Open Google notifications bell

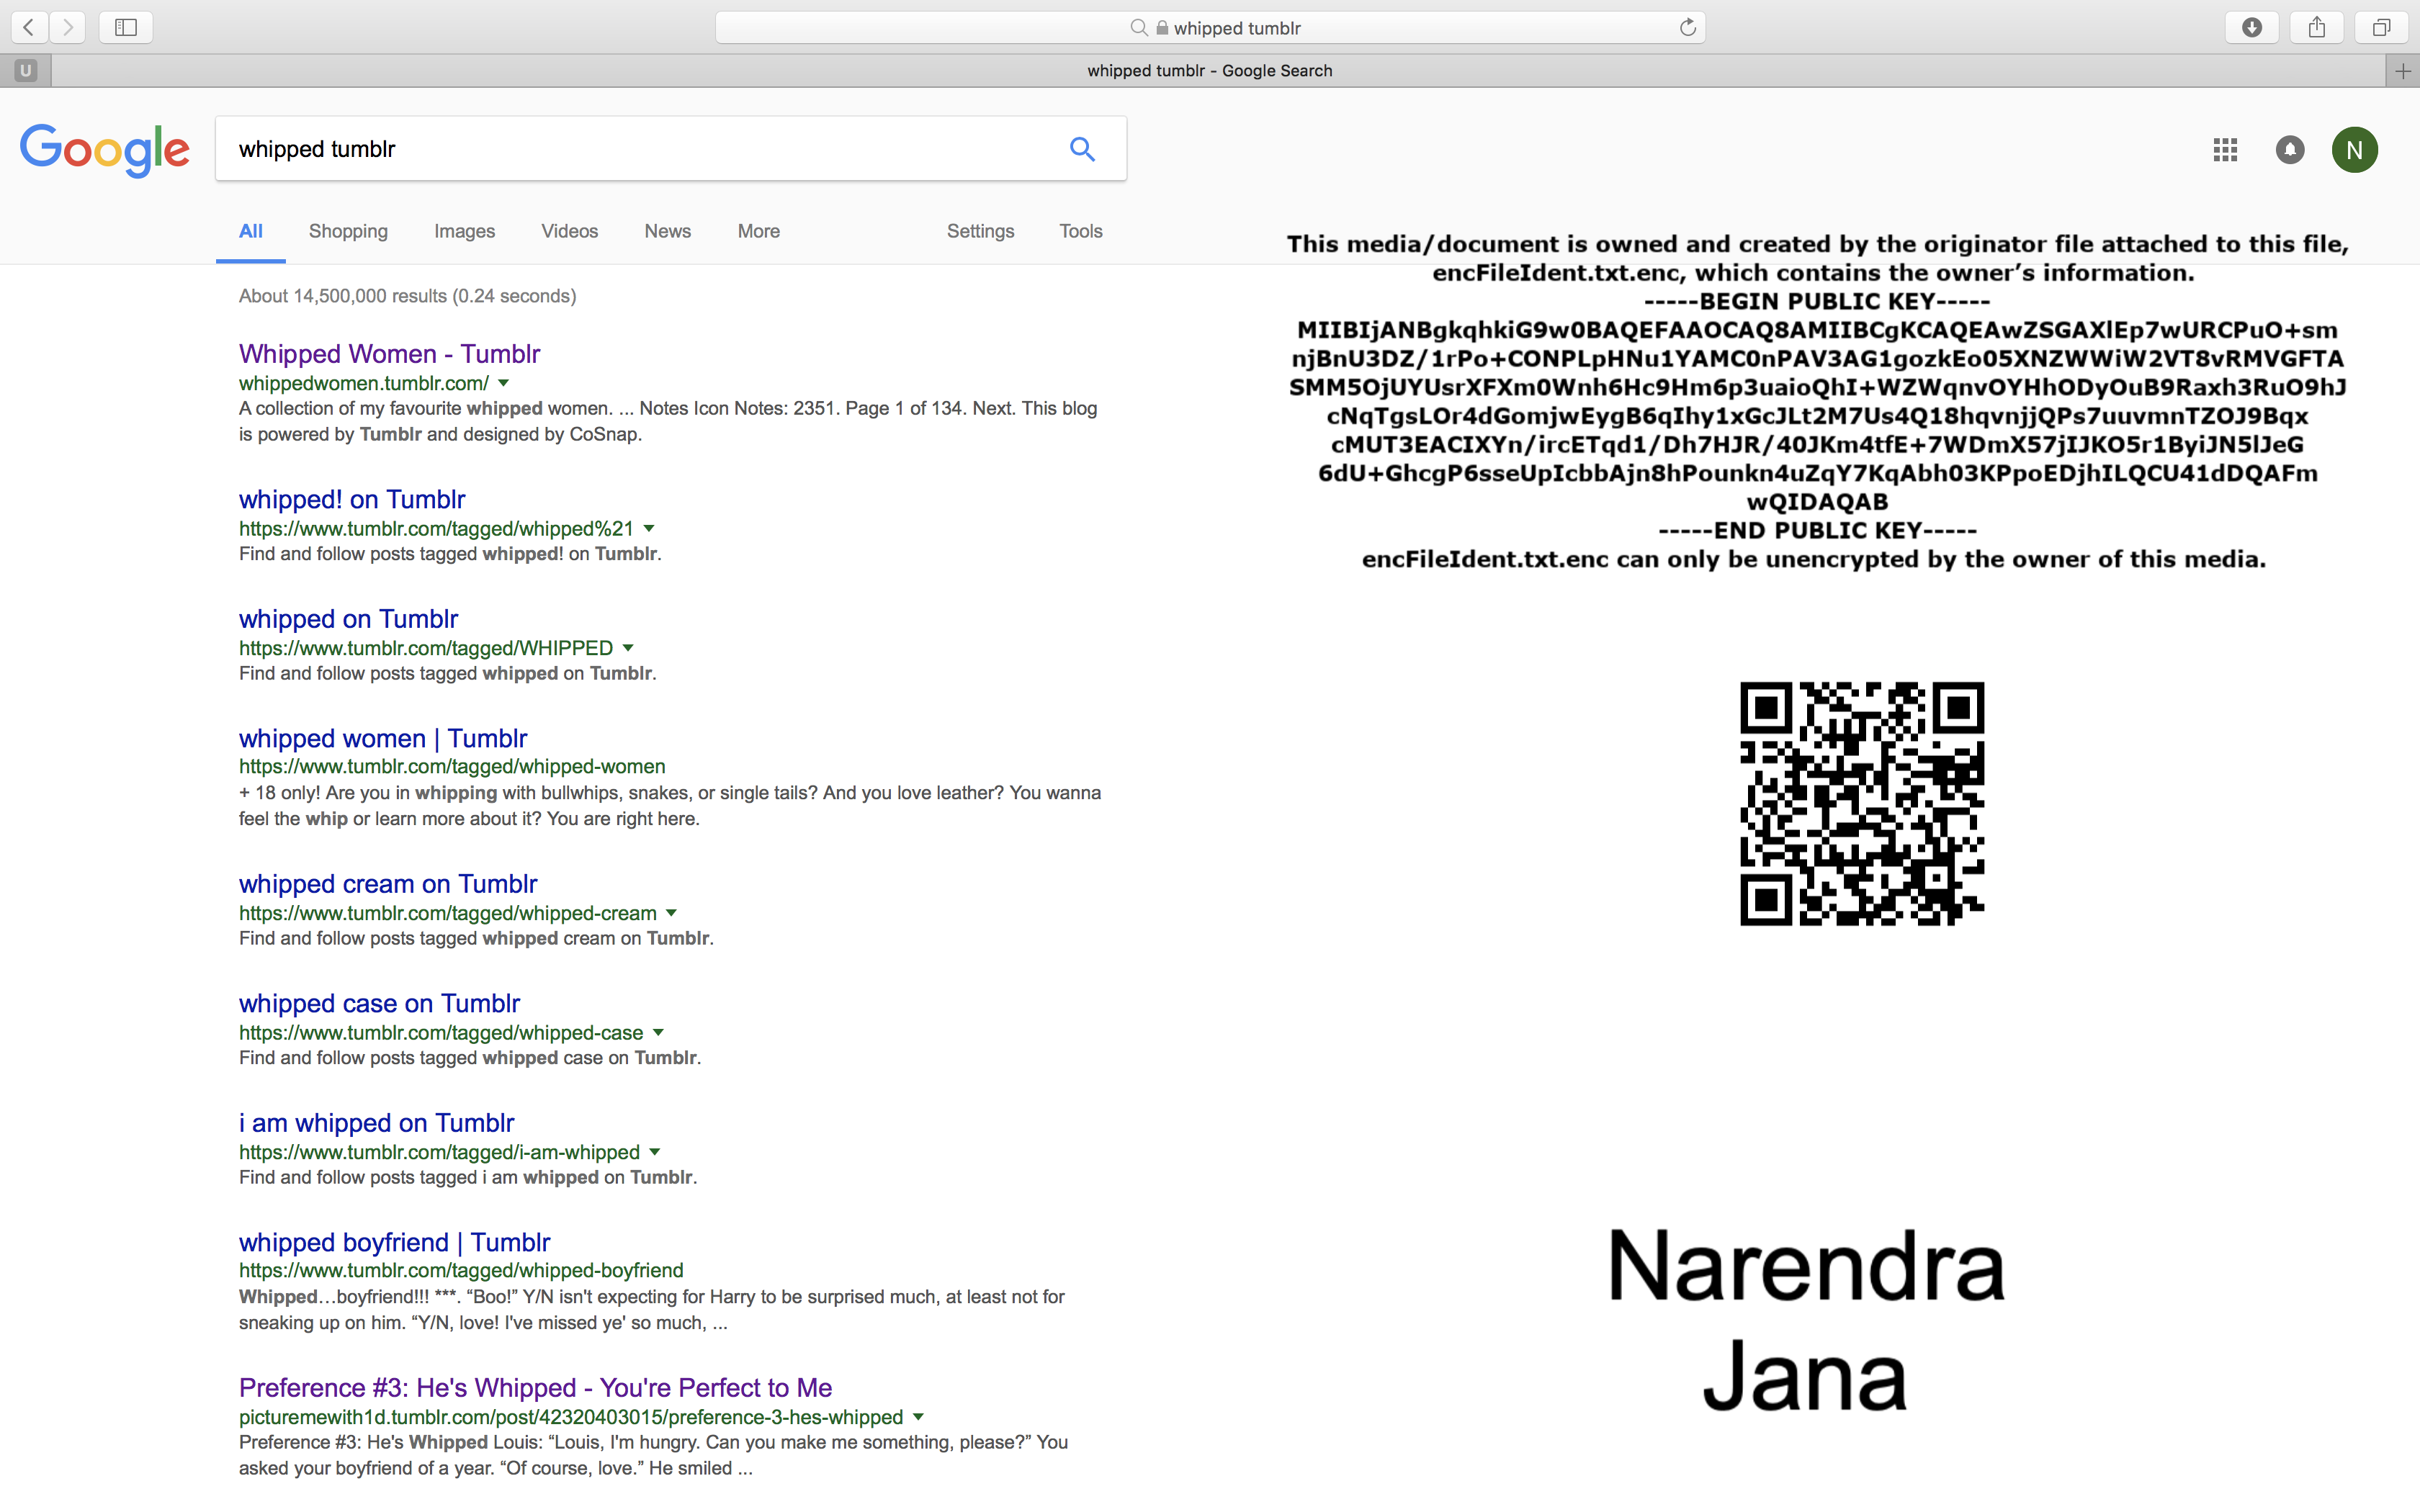point(2290,149)
